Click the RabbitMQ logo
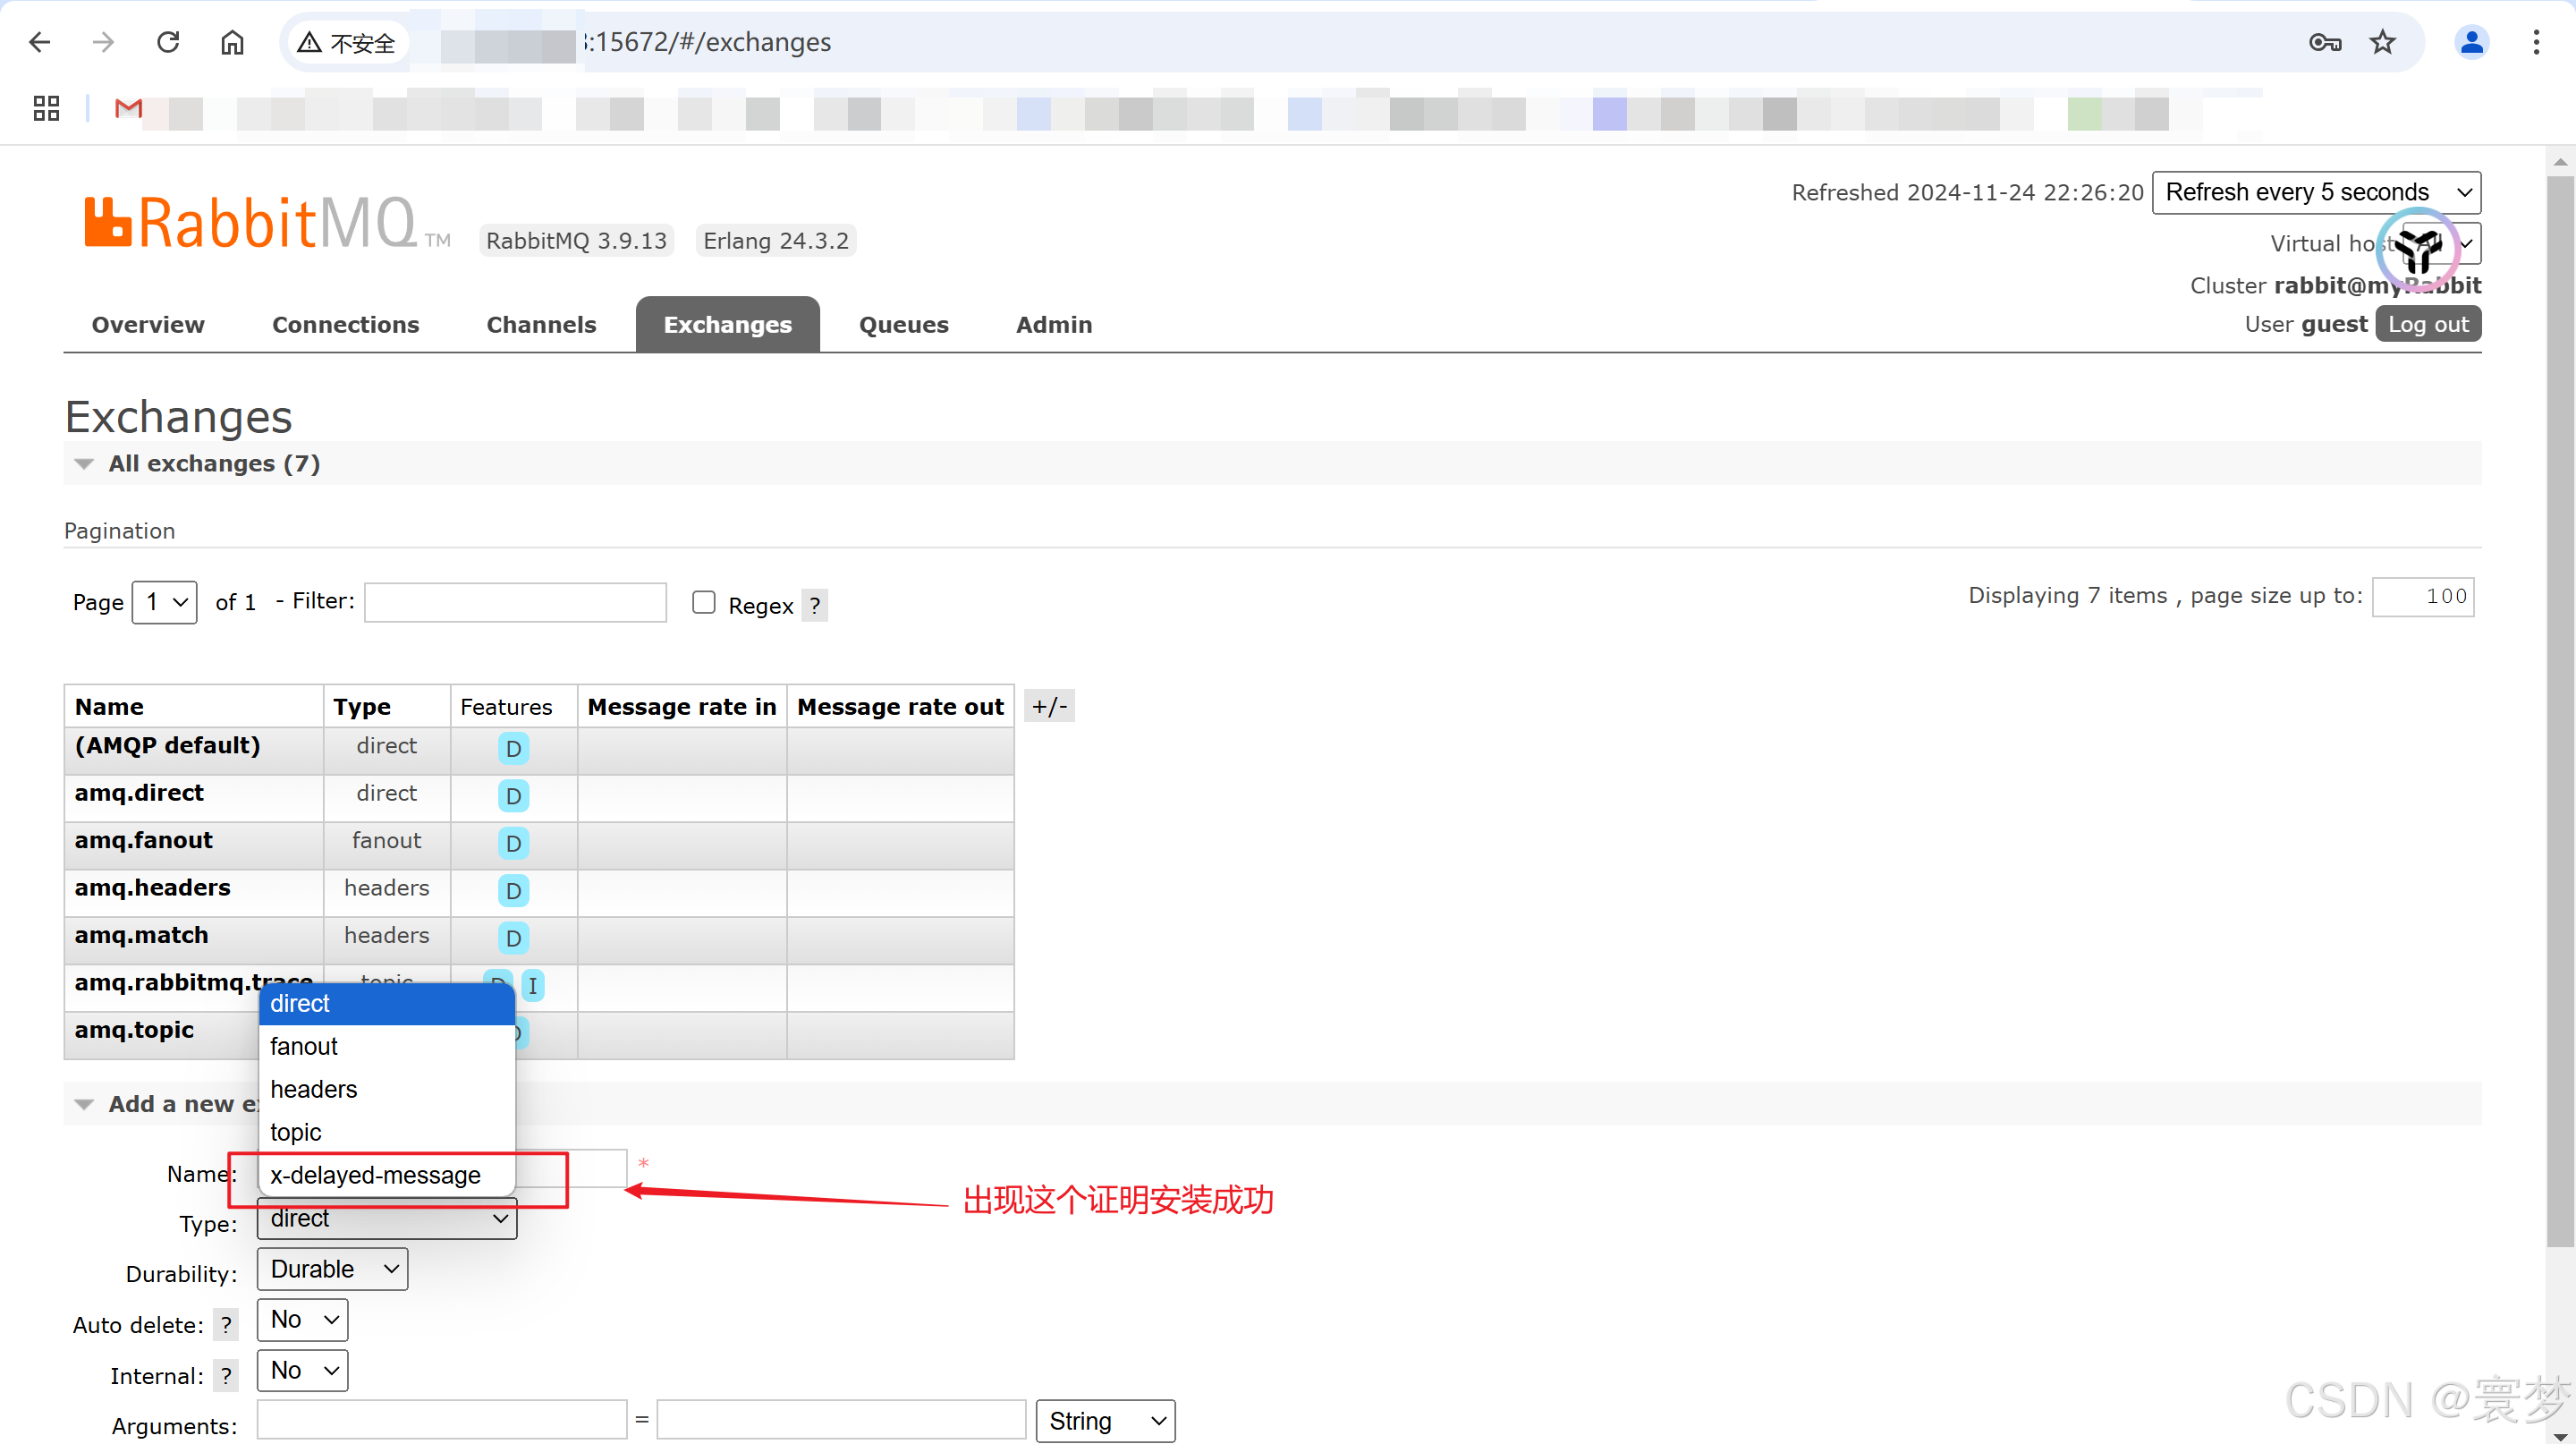The image size is (2576, 1444). click(x=250, y=220)
